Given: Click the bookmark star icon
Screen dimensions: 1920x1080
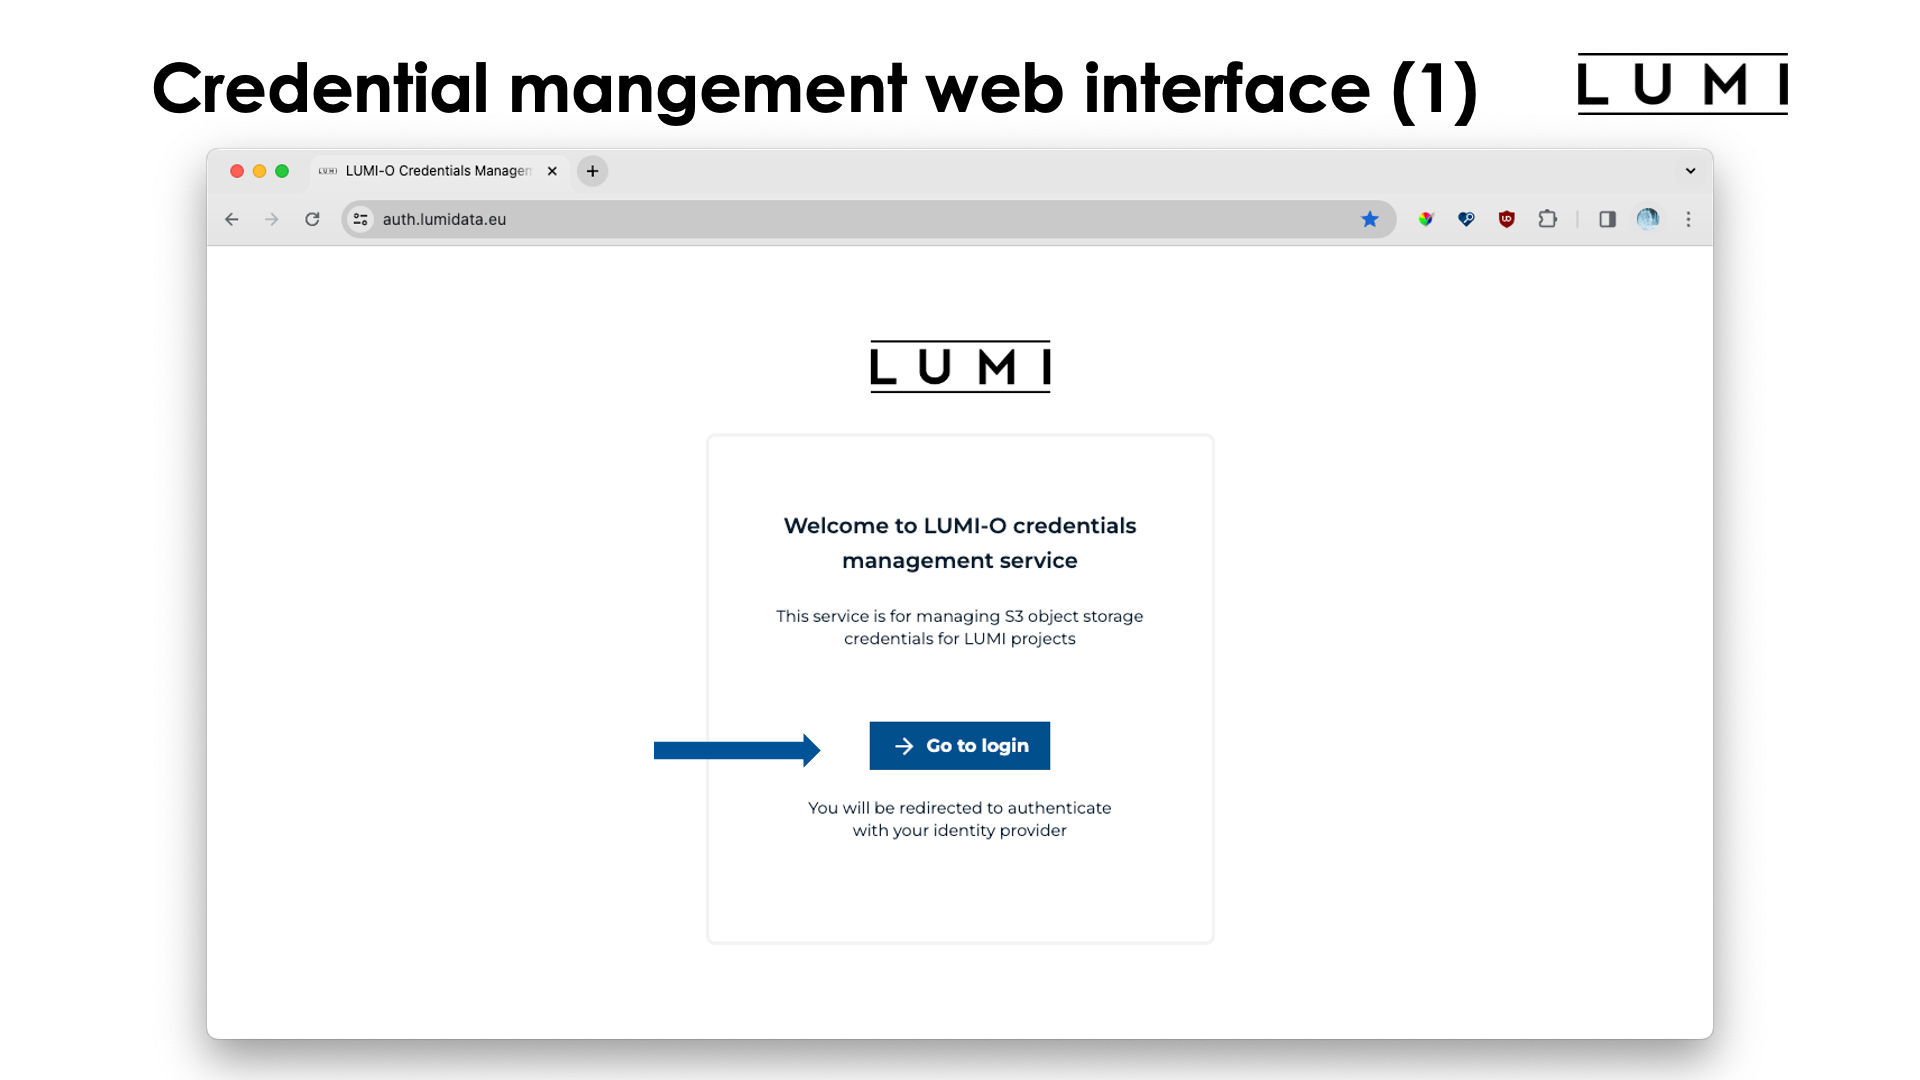Looking at the screenshot, I should pos(1369,219).
